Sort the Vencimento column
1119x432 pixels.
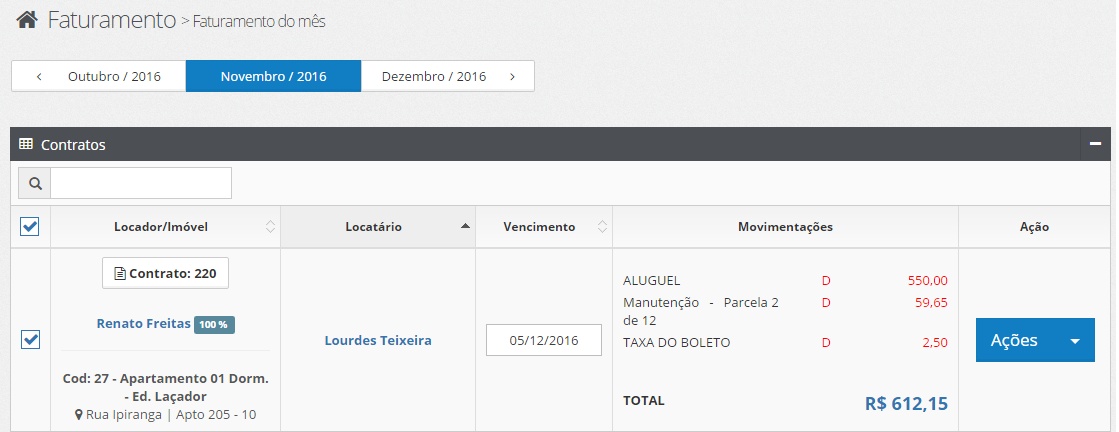[x=602, y=227]
